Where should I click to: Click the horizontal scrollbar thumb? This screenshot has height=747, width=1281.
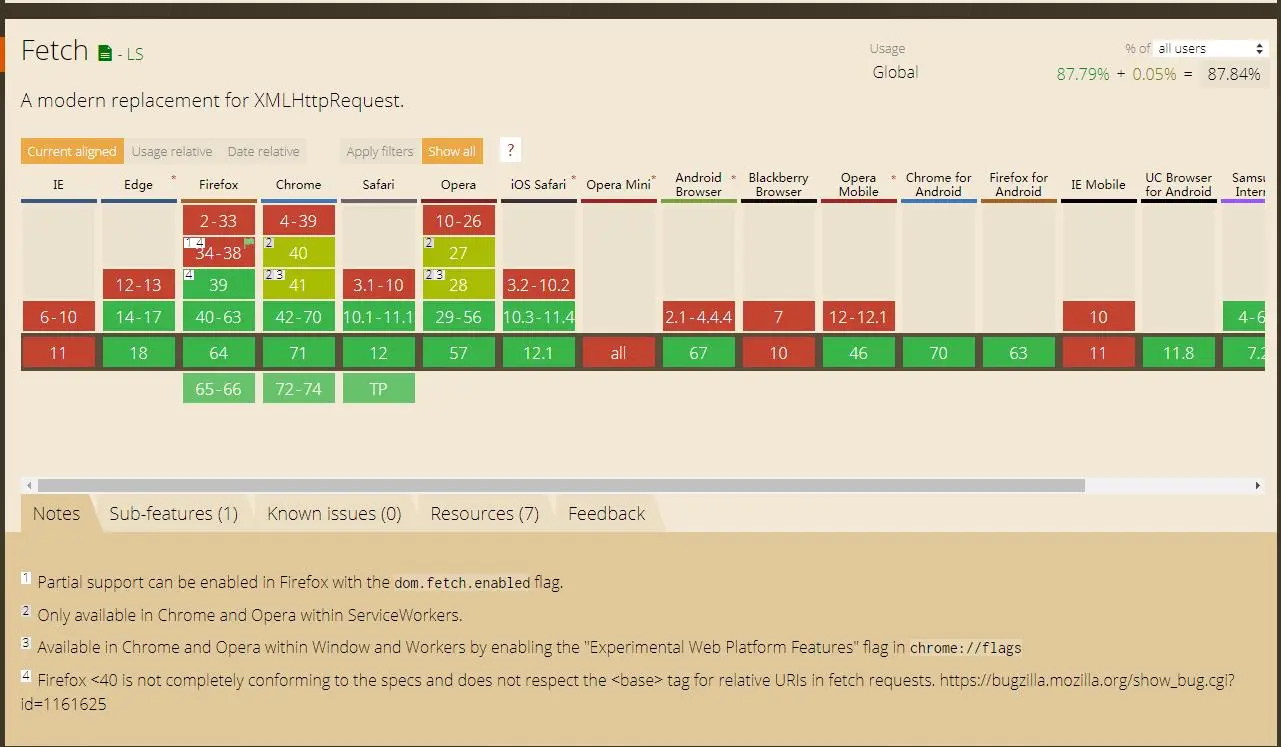point(561,486)
